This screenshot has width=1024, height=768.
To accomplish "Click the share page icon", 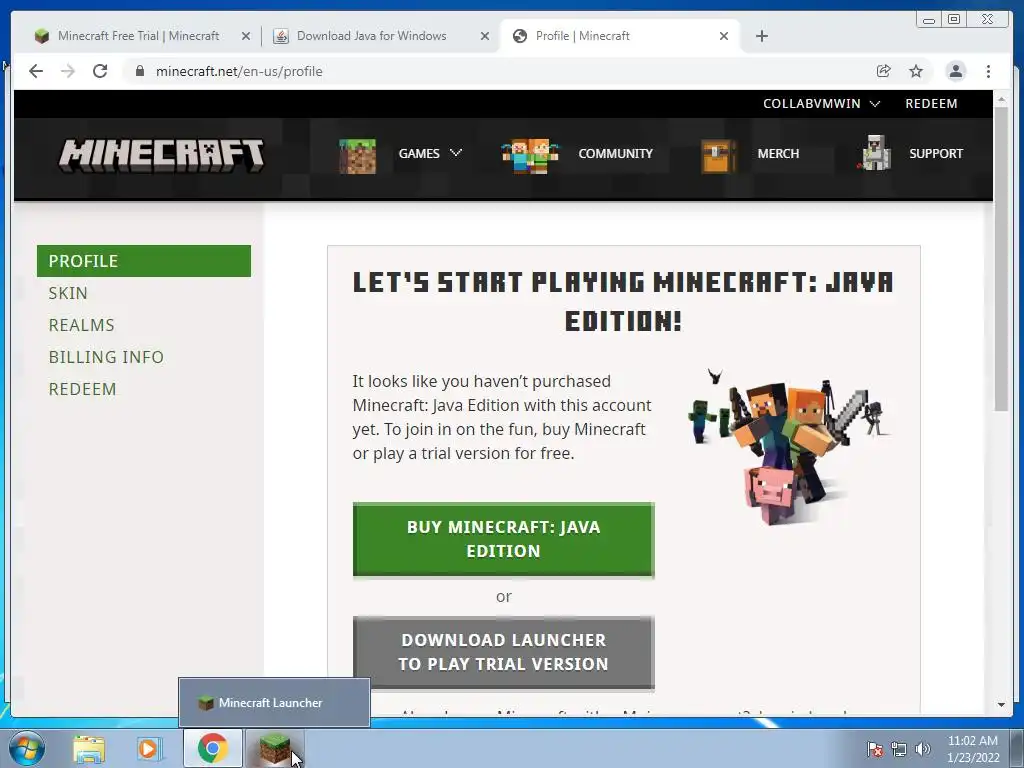I will [x=884, y=71].
